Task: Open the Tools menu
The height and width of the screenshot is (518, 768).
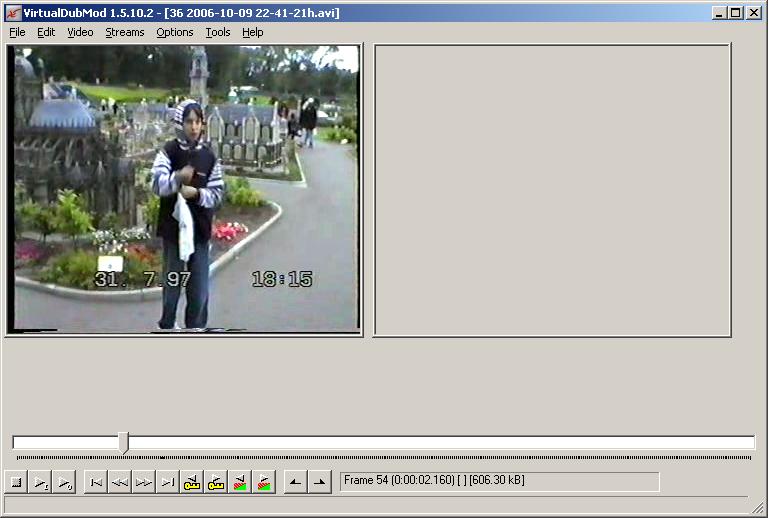Action: click(218, 32)
